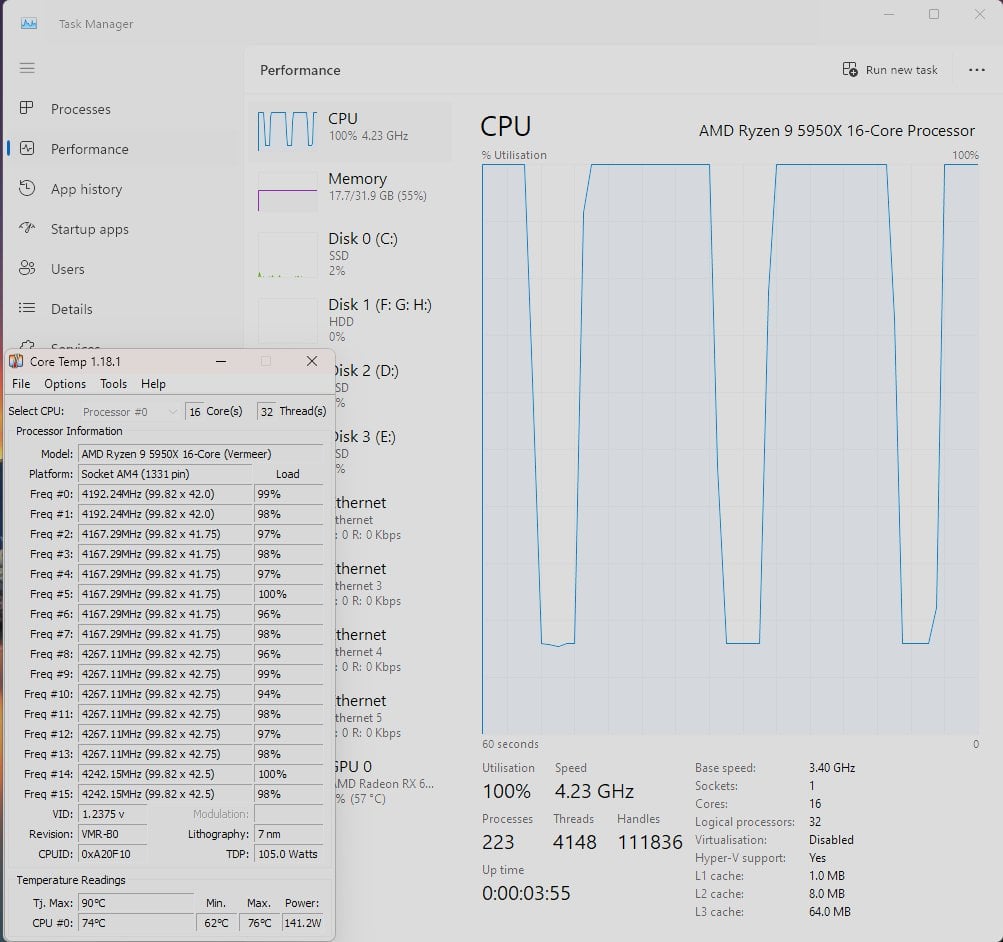Click the Run new task icon
The width and height of the screenshot is (1003, 942).
click(x=849, y=69)
